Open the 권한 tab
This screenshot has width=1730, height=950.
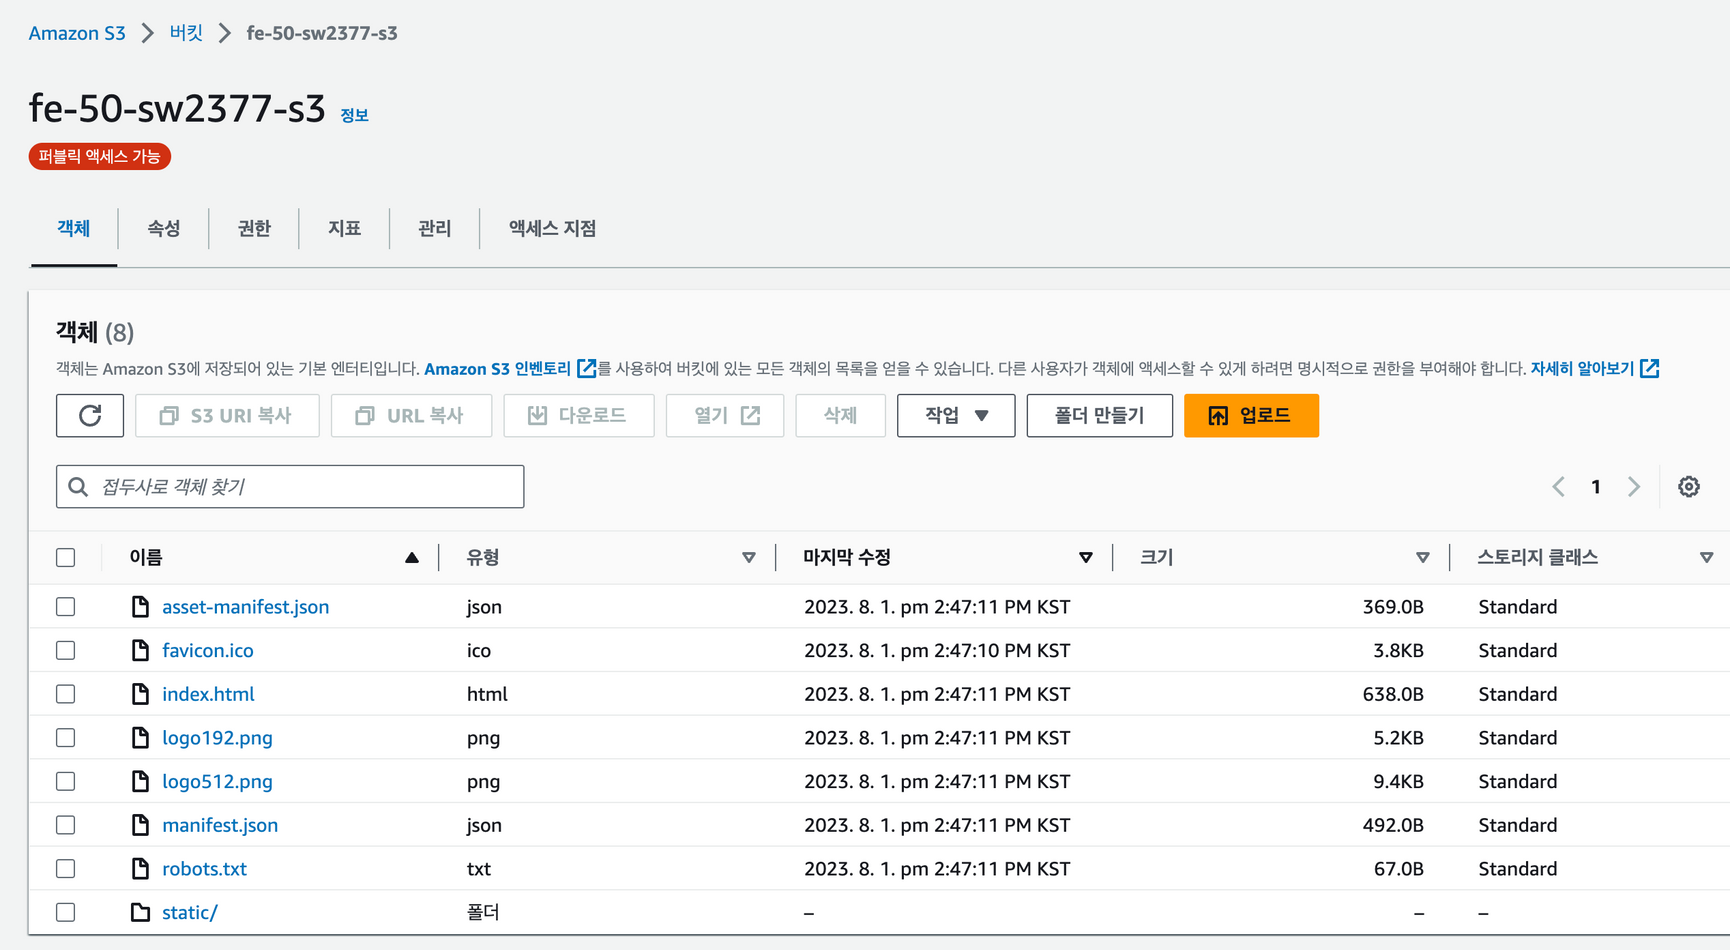point(254,229)
